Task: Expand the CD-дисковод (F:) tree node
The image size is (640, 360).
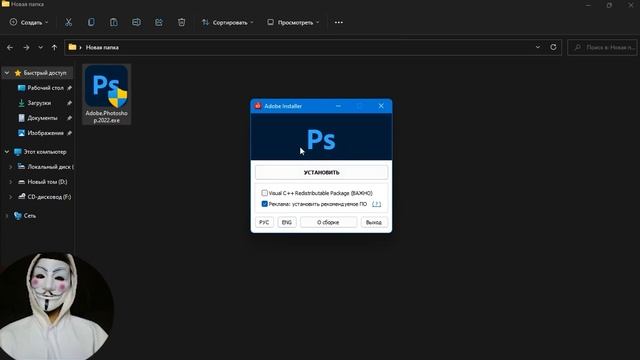Action: pos(11,197)
